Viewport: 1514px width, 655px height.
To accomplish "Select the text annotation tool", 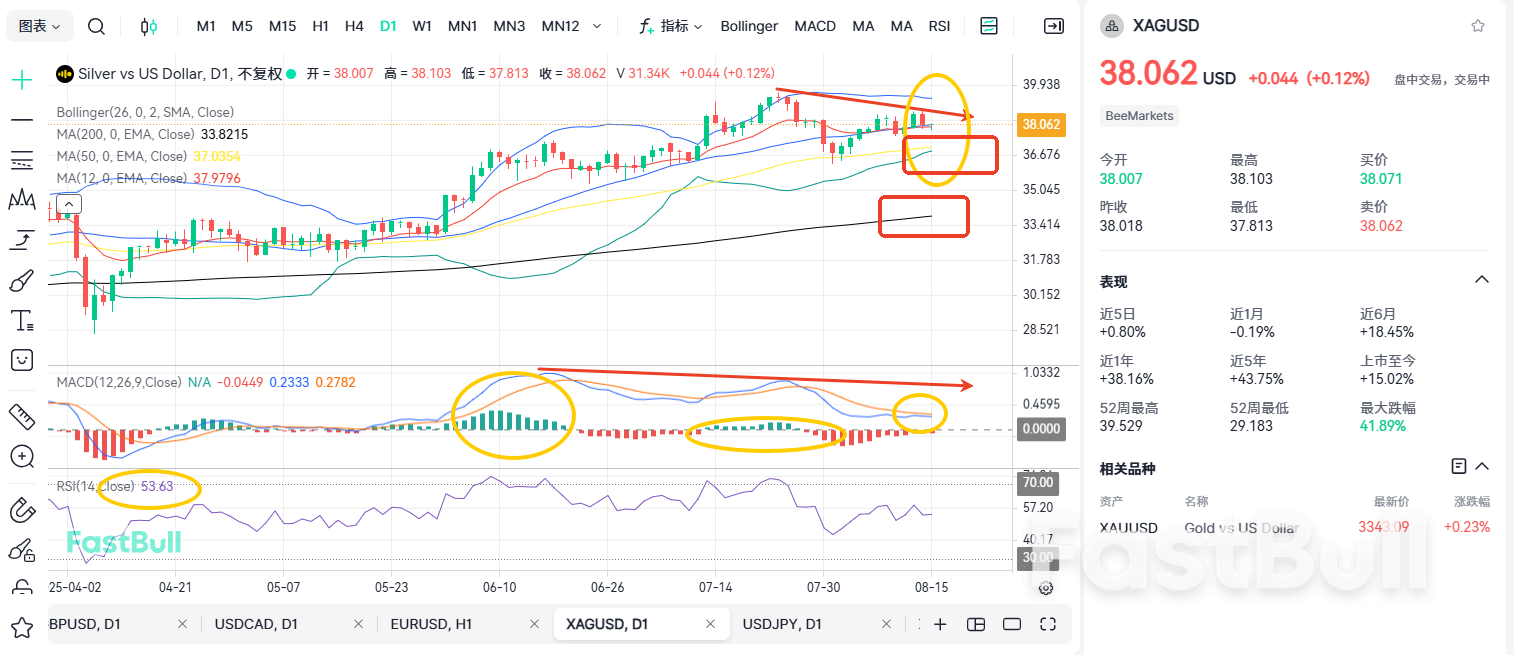I will coord(21,320).
